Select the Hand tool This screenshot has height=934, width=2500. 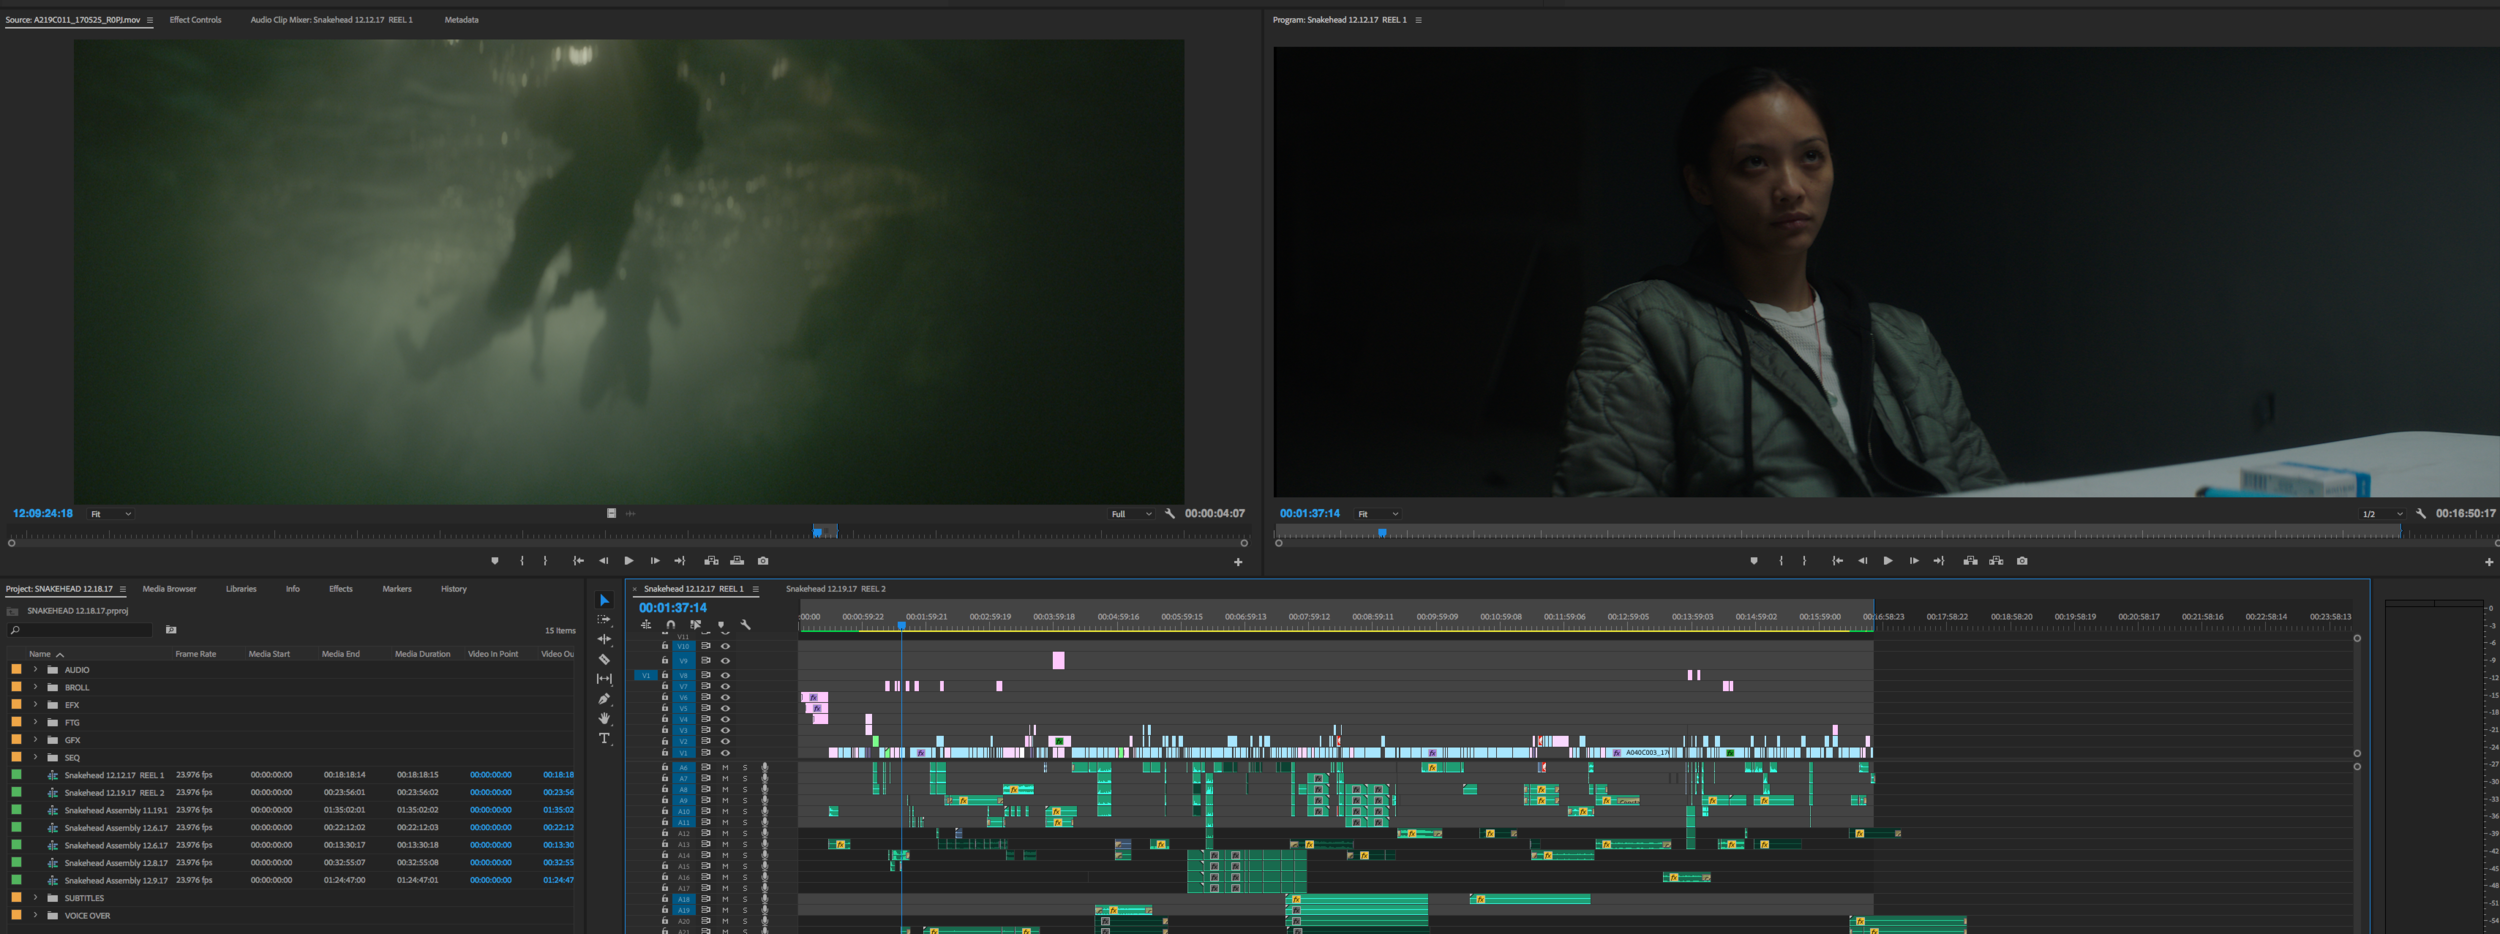click(x=604, y=718)
